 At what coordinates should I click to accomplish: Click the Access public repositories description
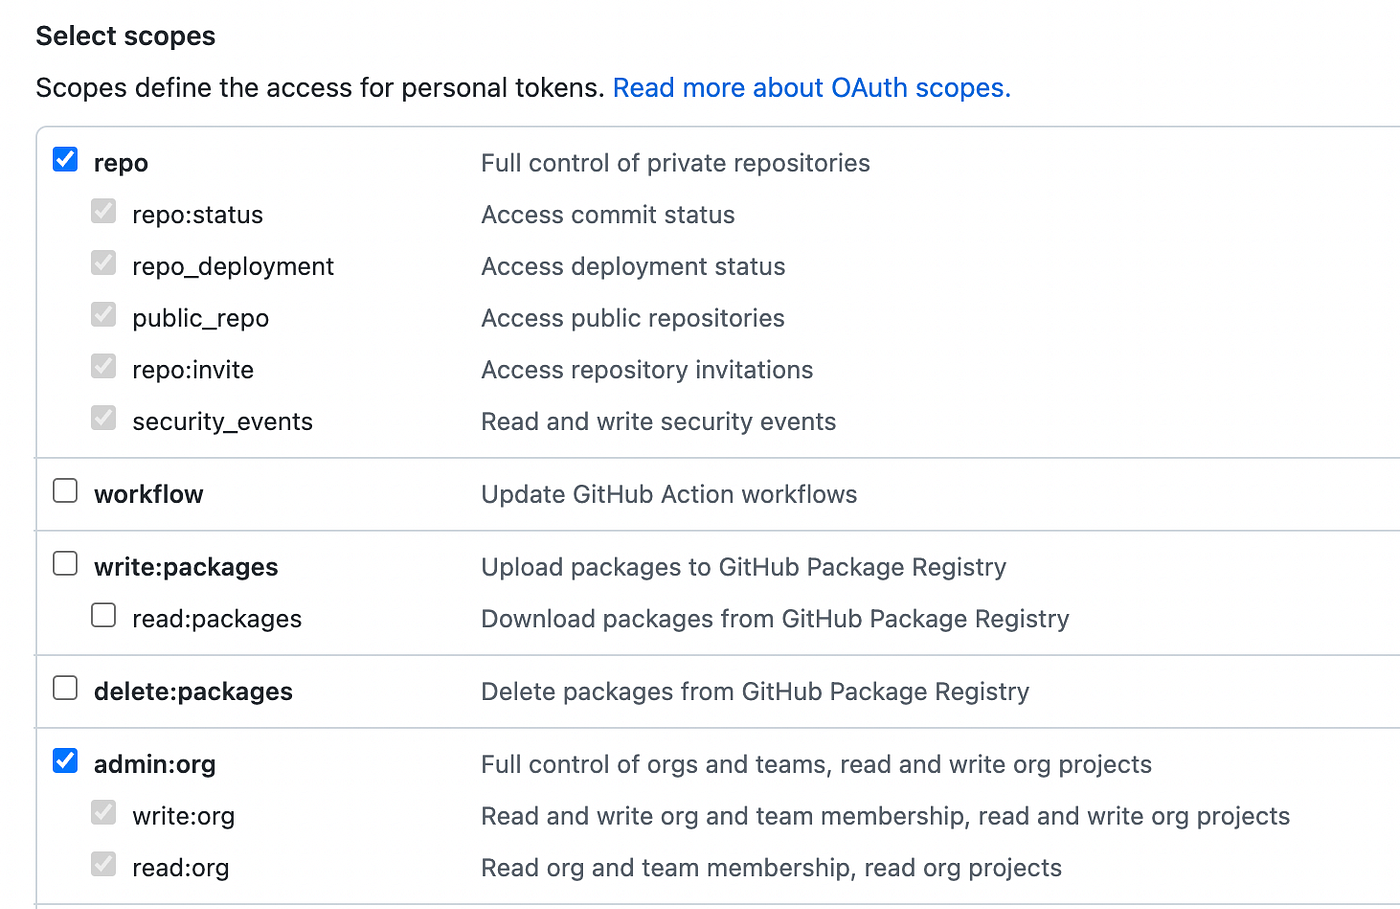pos(632,317)
